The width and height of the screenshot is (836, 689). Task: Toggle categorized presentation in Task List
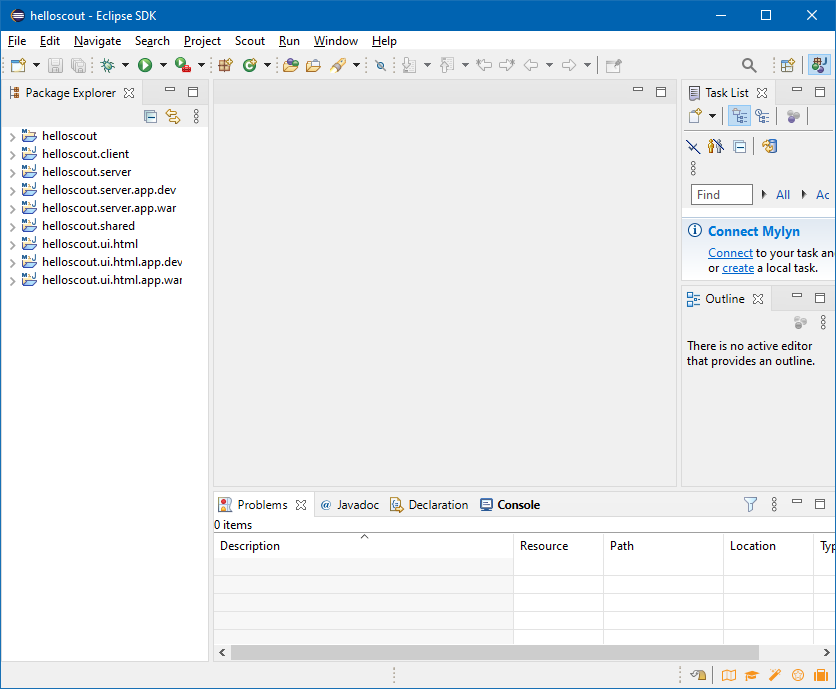tap(739, 115)
